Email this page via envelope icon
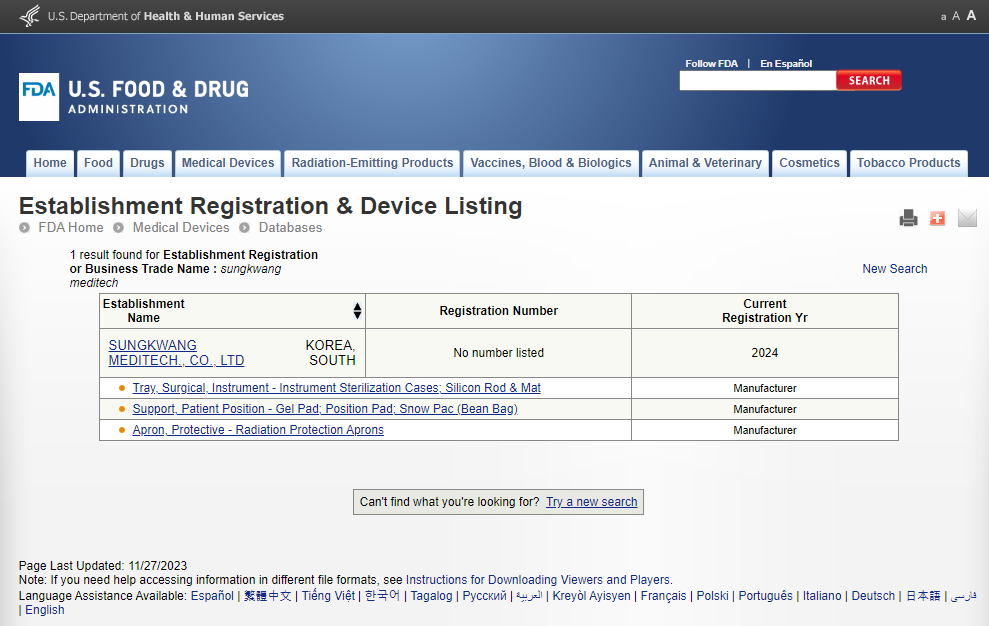This screenshot has width=989, height=626. pyautogui.click(x=967, y=218)
